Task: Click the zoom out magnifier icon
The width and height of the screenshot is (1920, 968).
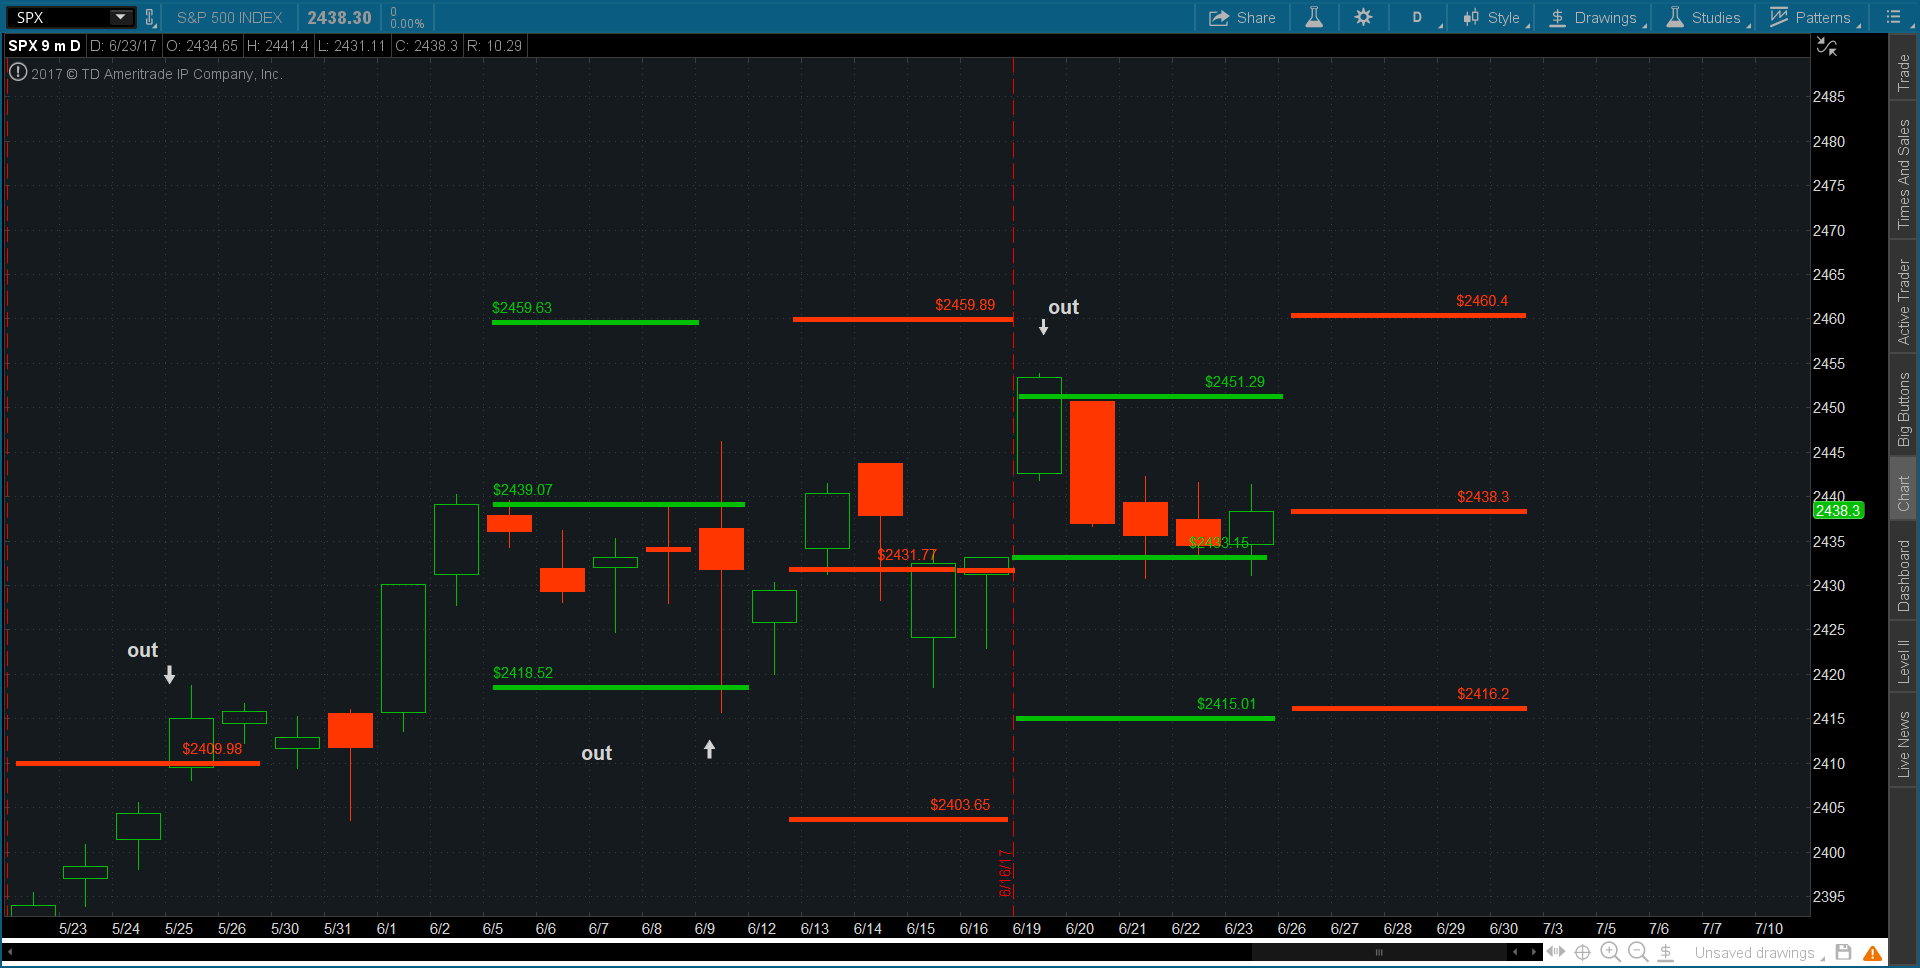Action: coord(1638,952)
